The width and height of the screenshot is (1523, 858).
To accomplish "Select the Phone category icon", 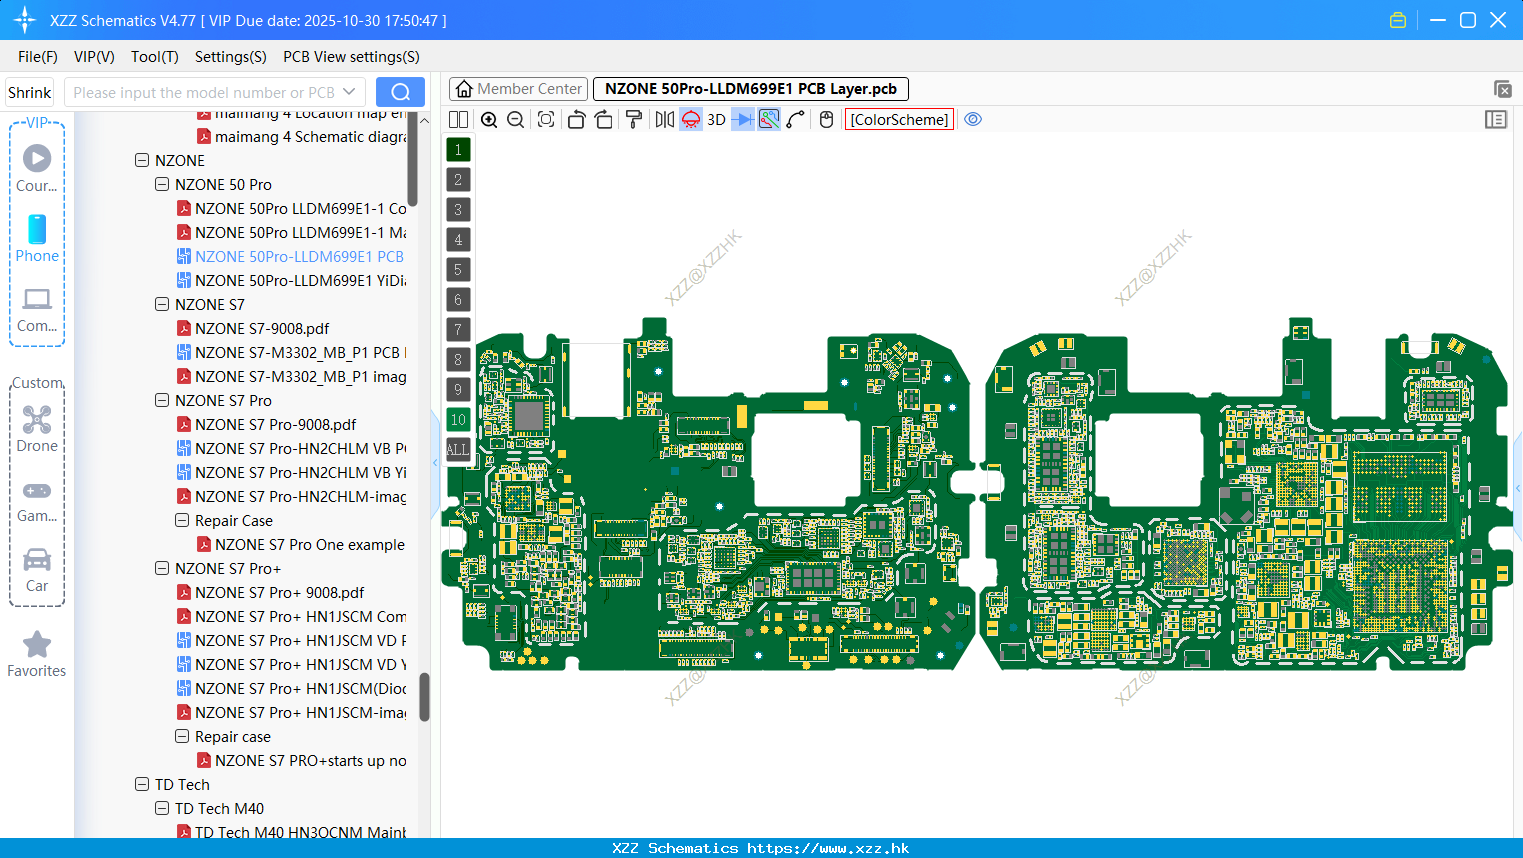I will pyautogui.click(x=37, y=238).
